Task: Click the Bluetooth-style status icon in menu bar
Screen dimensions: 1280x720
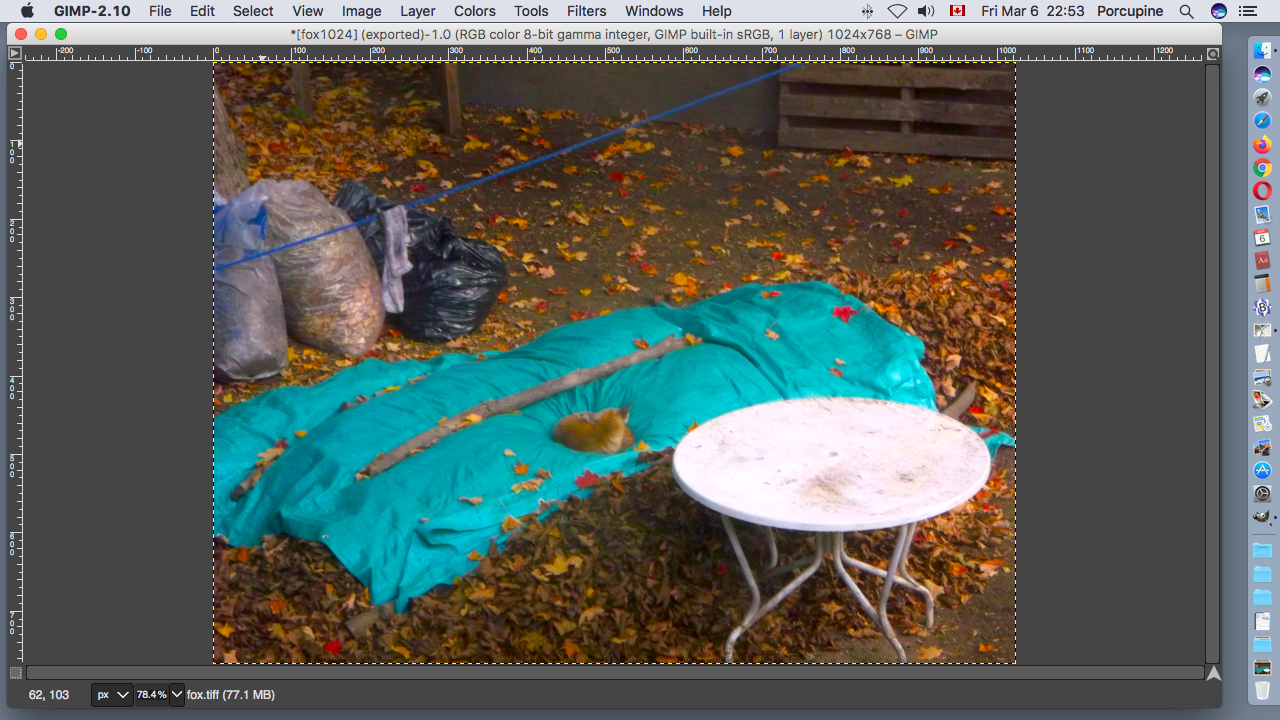Action: pos(867,11)
